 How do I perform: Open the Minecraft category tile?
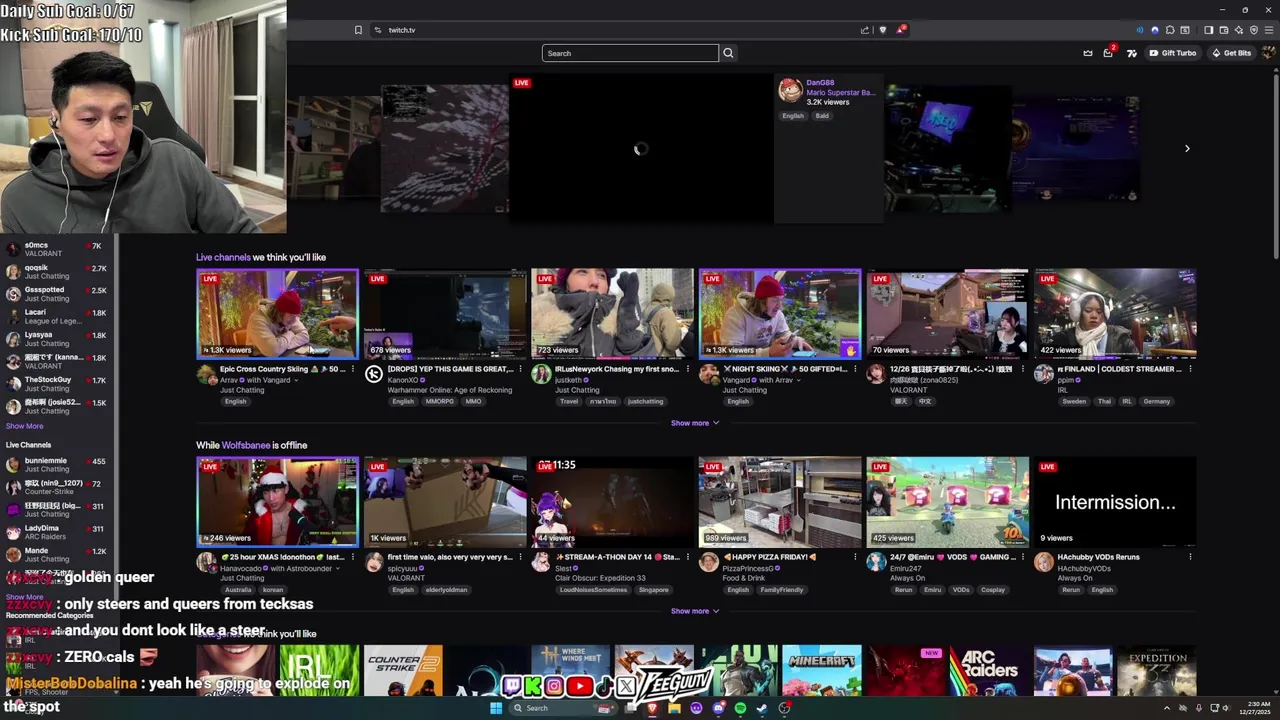click(822, 670)
